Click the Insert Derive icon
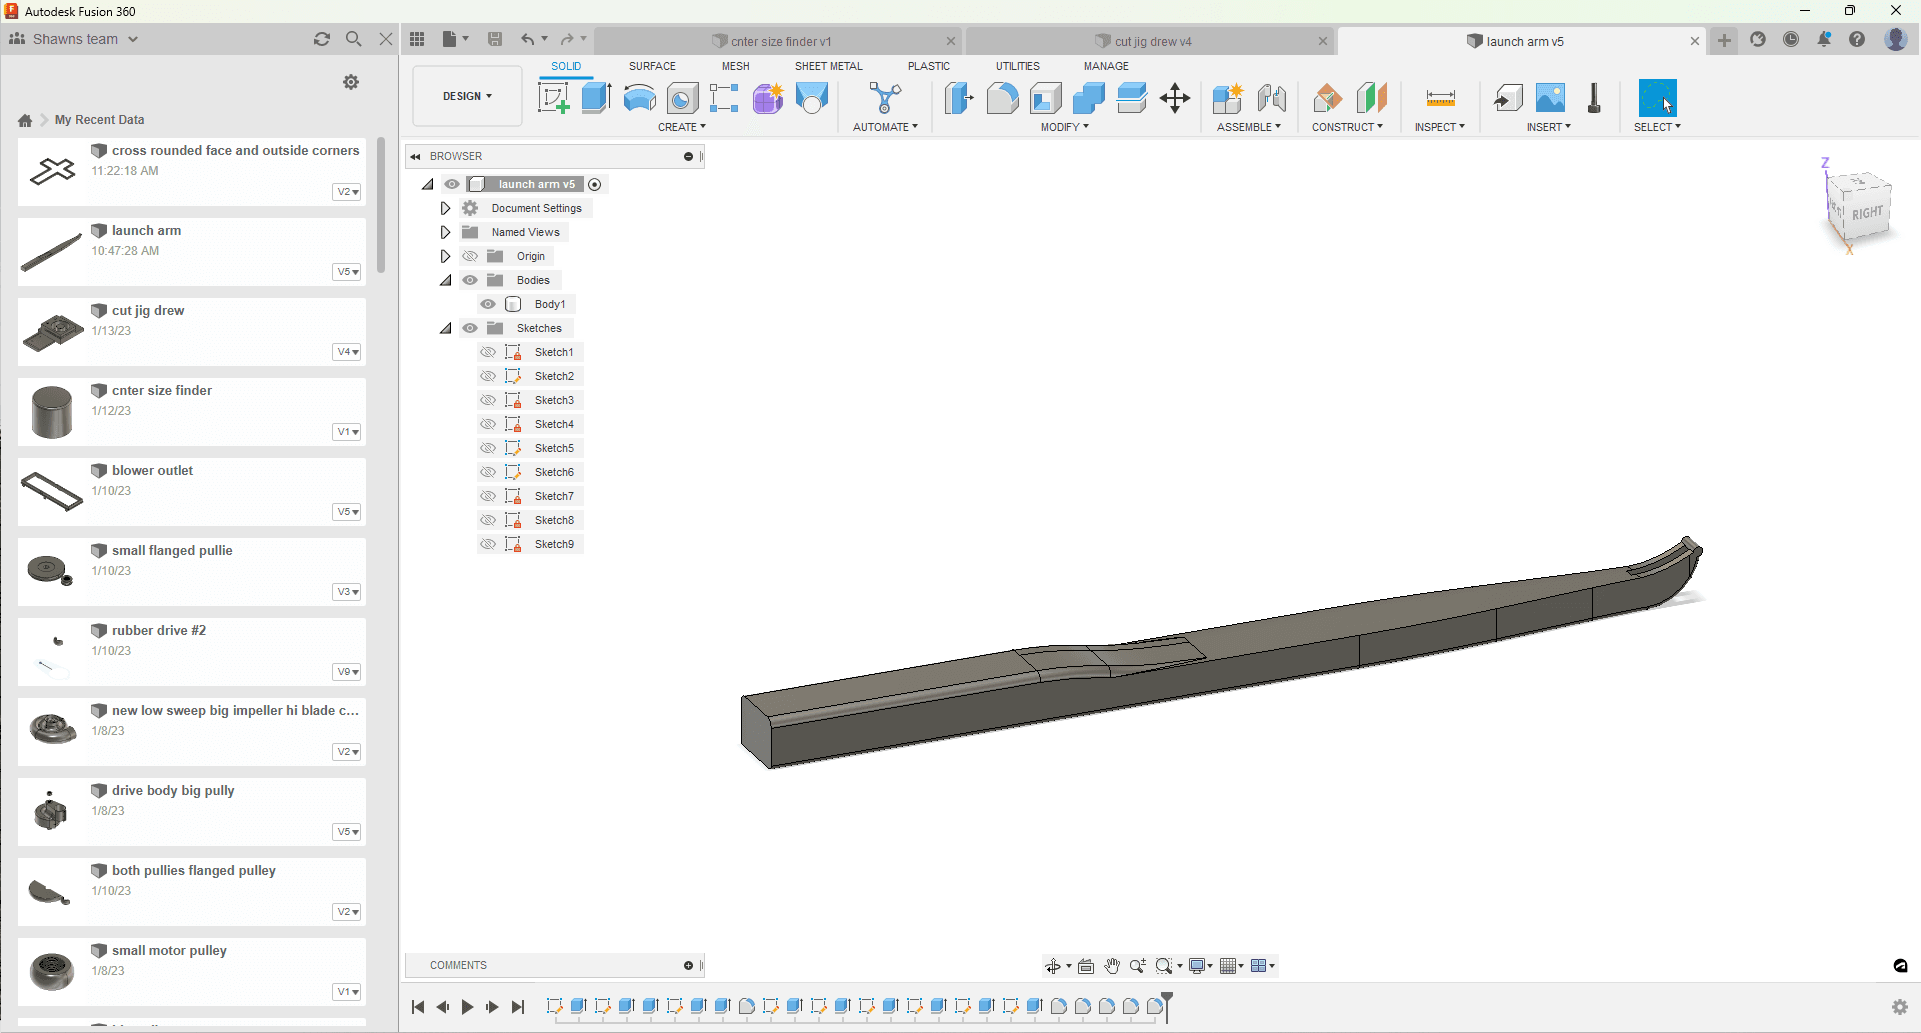Viewport: 1921px width, 1033px height. 1508,98
